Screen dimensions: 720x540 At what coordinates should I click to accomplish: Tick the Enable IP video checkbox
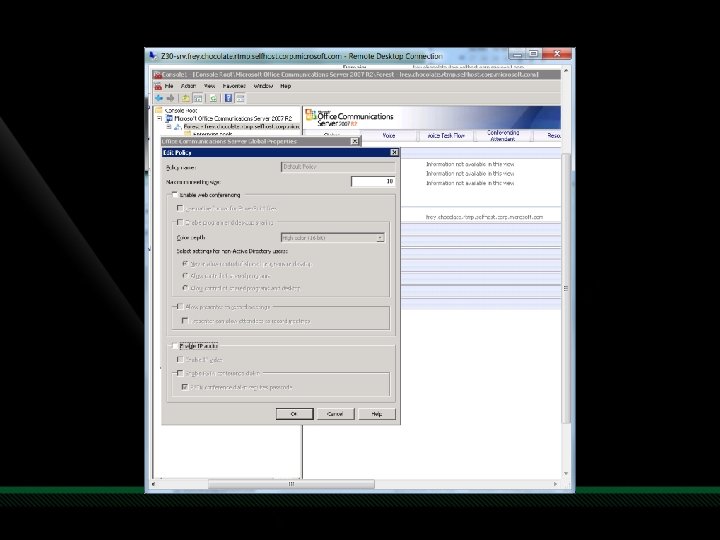tap(180, 360)
